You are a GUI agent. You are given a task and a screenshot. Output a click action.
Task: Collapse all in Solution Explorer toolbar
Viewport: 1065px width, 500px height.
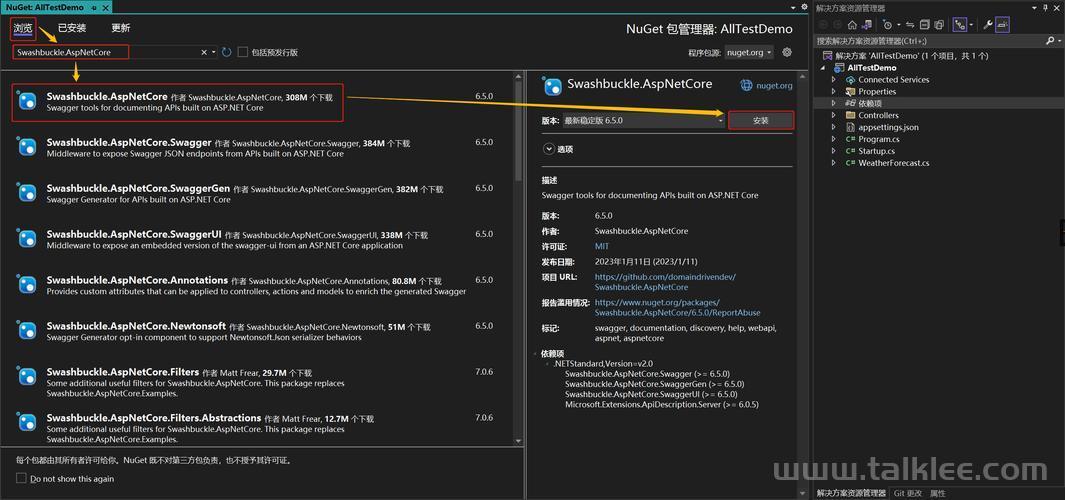click(x=924, y=24)
